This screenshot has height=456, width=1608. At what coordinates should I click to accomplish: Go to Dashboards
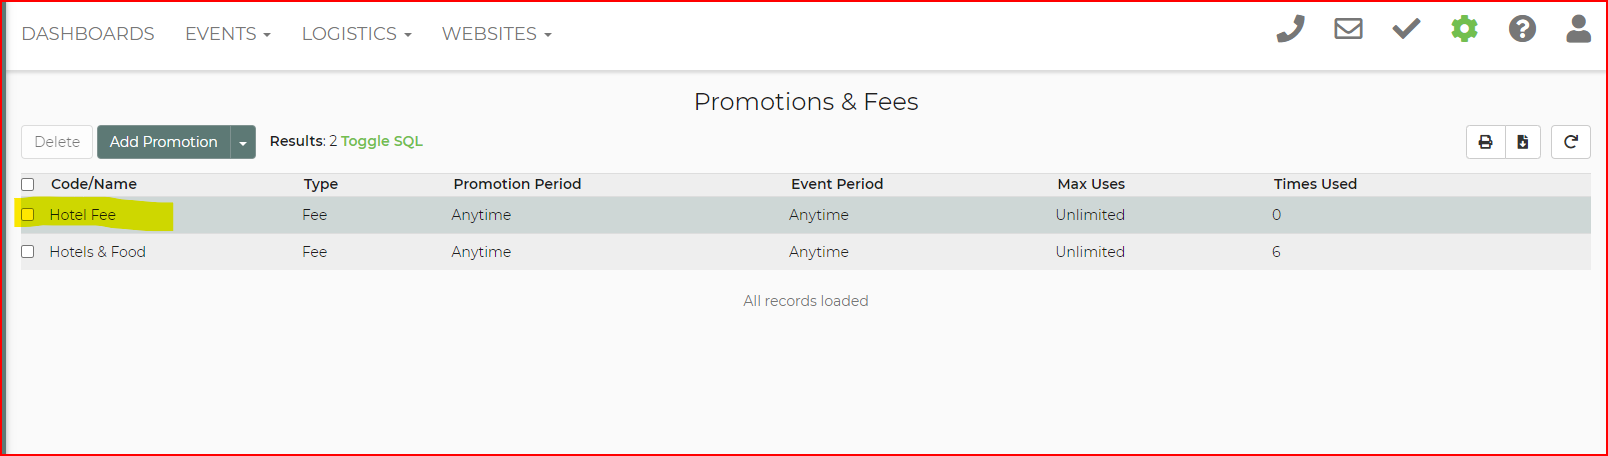[x=88, y=34]
